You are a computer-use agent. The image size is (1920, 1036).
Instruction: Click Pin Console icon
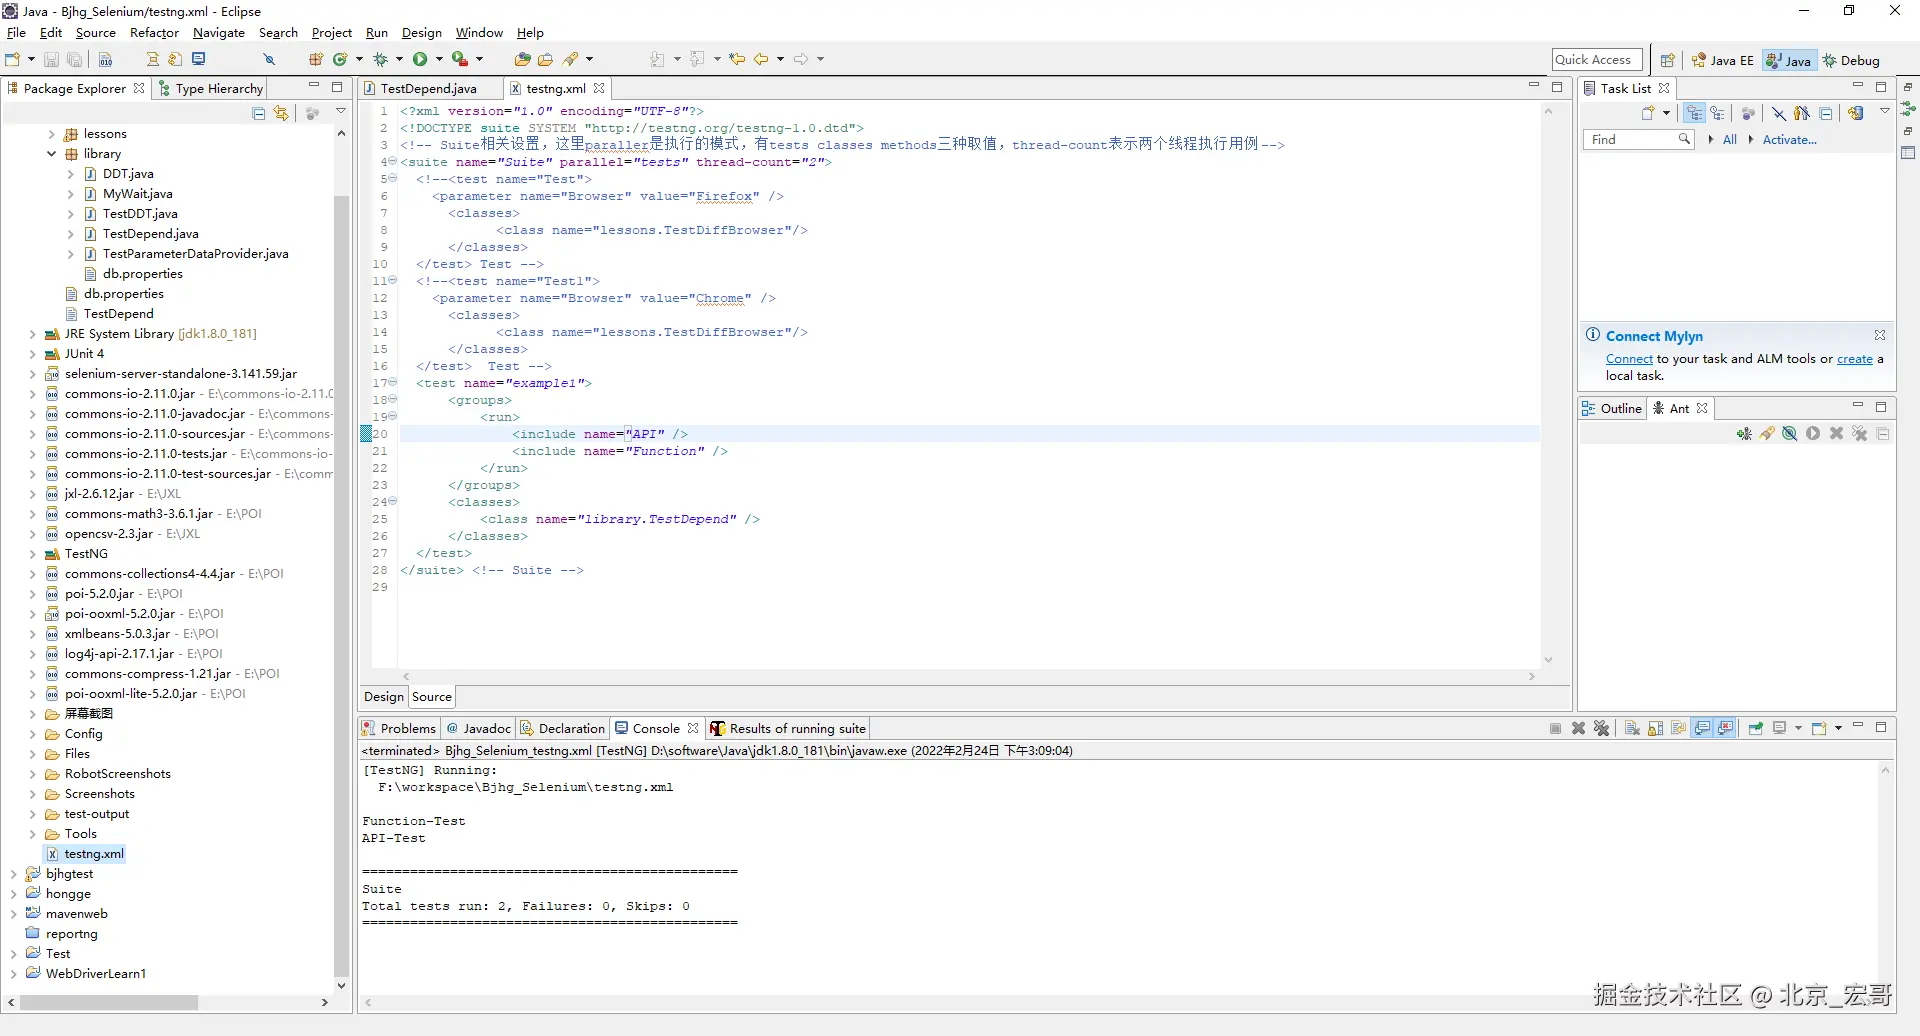pyautogui.click(x=1756, y=728)
